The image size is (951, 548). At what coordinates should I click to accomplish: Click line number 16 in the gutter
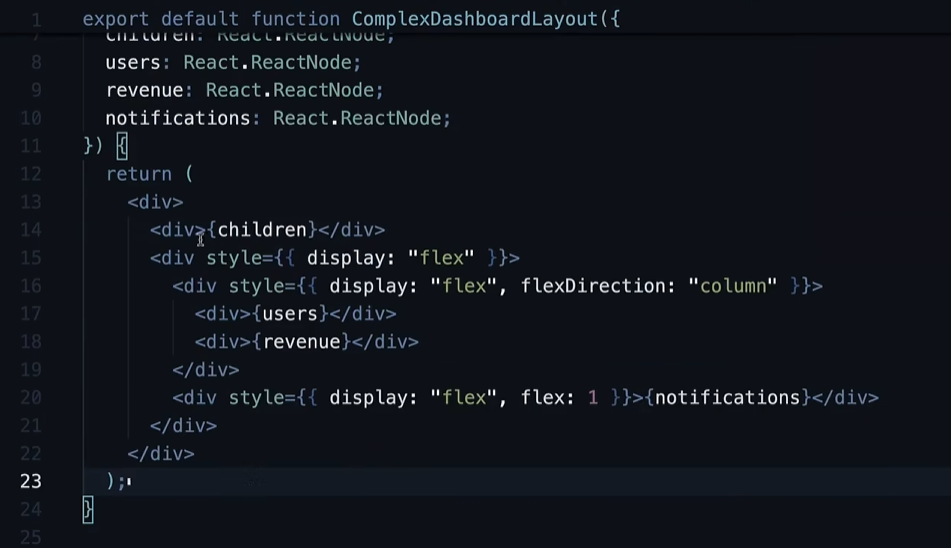click(x=31, y=286)
